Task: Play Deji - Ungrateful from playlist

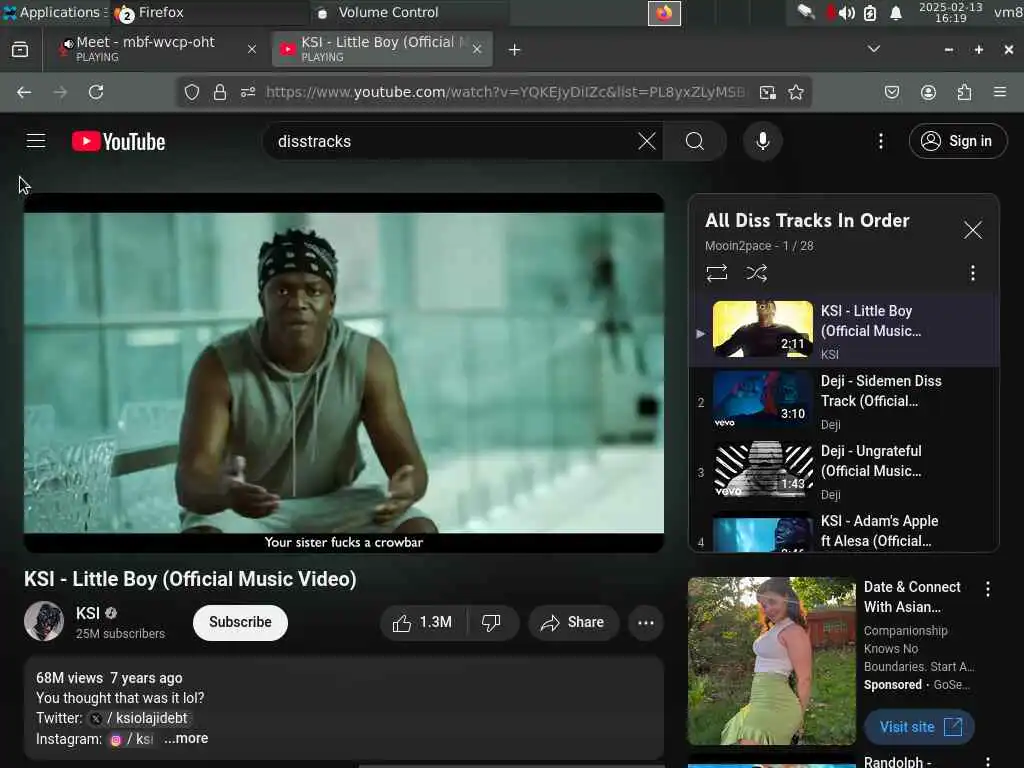Action: pos(844,472)
